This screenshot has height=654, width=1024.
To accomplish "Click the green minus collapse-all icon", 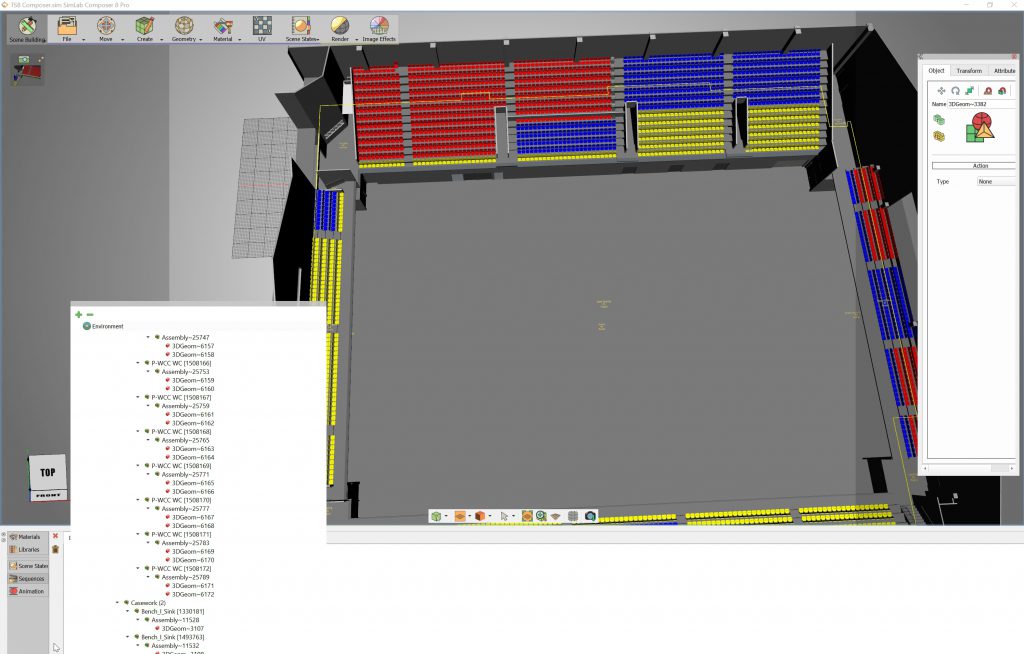I will [90, 315].
